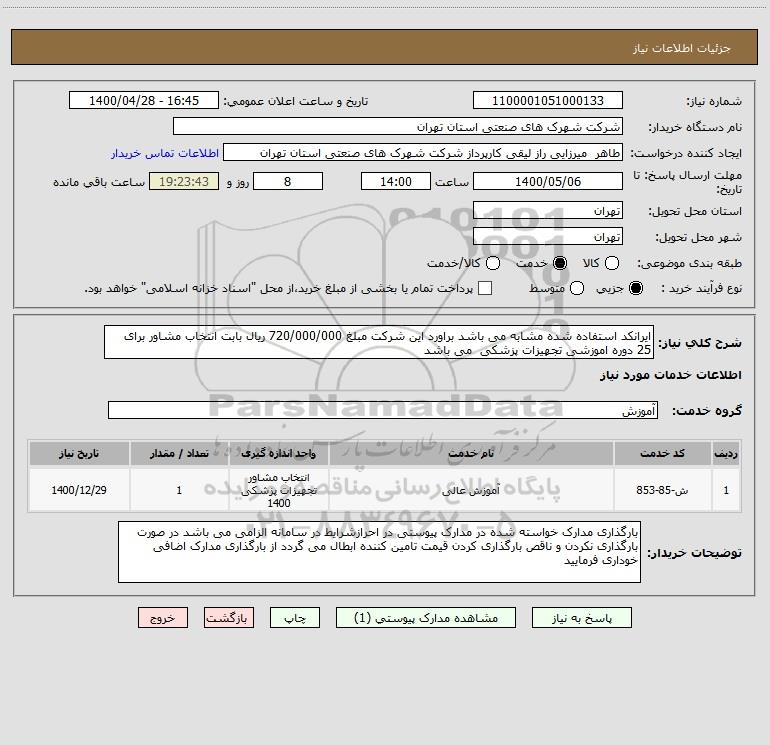Click the تاریخ نیاز column header

pyautogui.click(x=79, y=453)
